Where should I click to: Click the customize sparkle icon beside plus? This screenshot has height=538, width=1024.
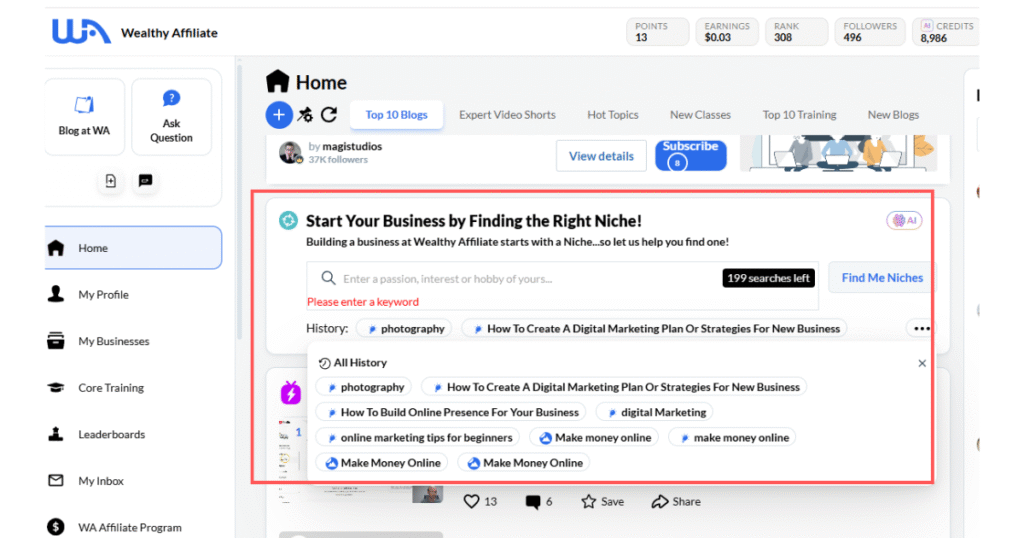pyautogui.click(x=305, y=115)
